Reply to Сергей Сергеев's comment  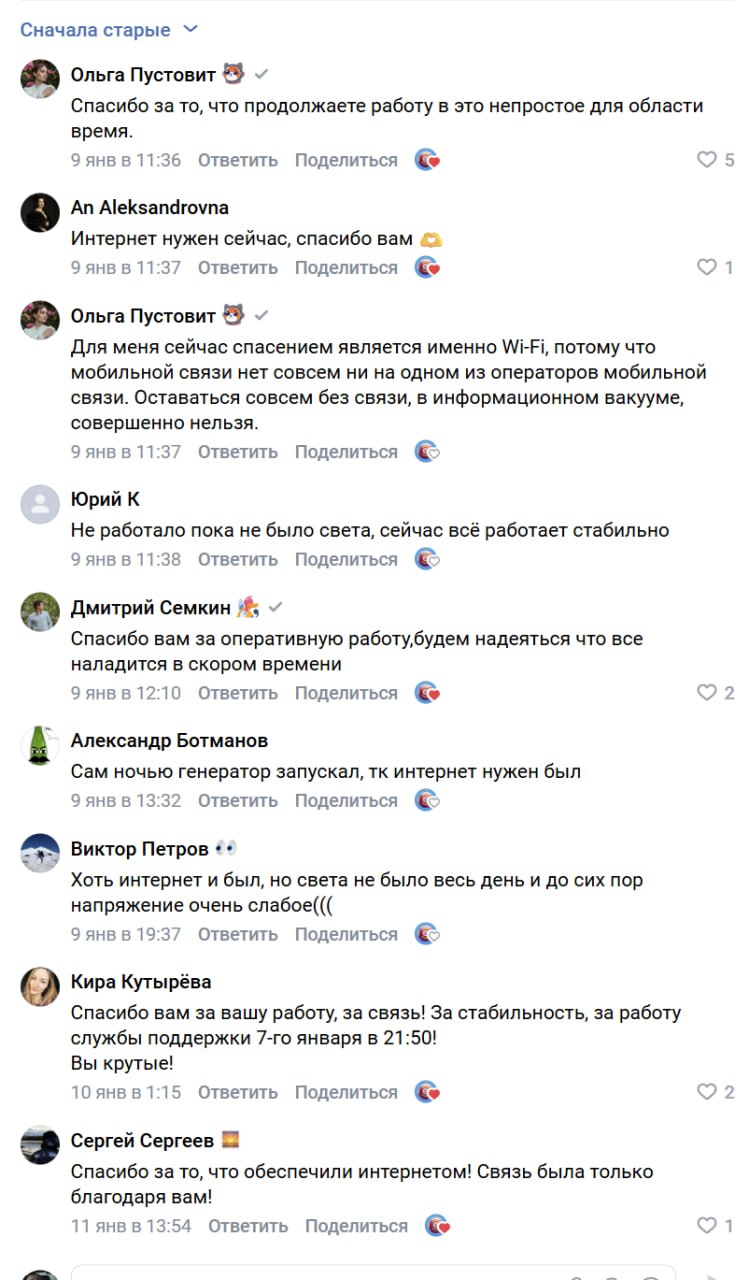(248, 1225)
